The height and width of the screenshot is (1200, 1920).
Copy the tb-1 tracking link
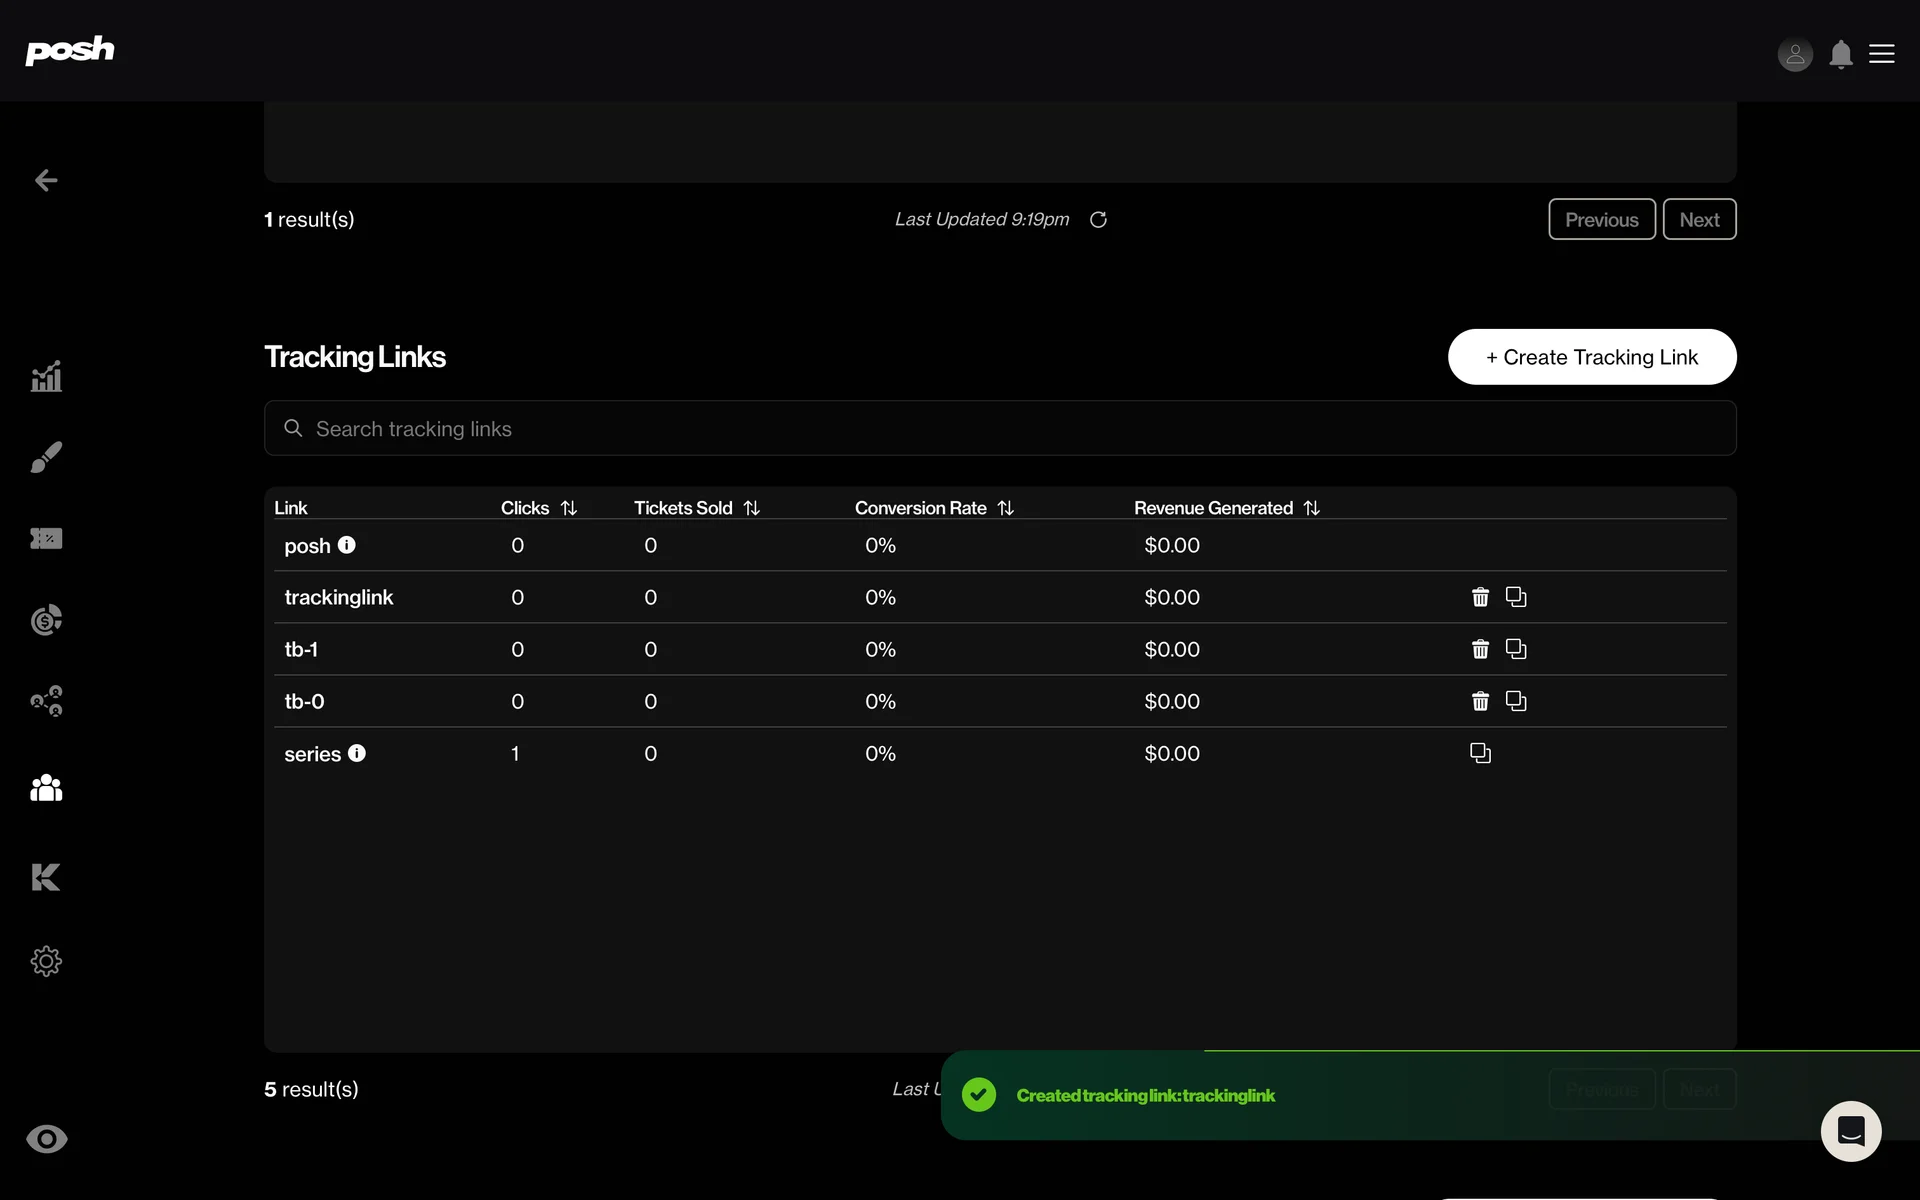click(1516, 649)
